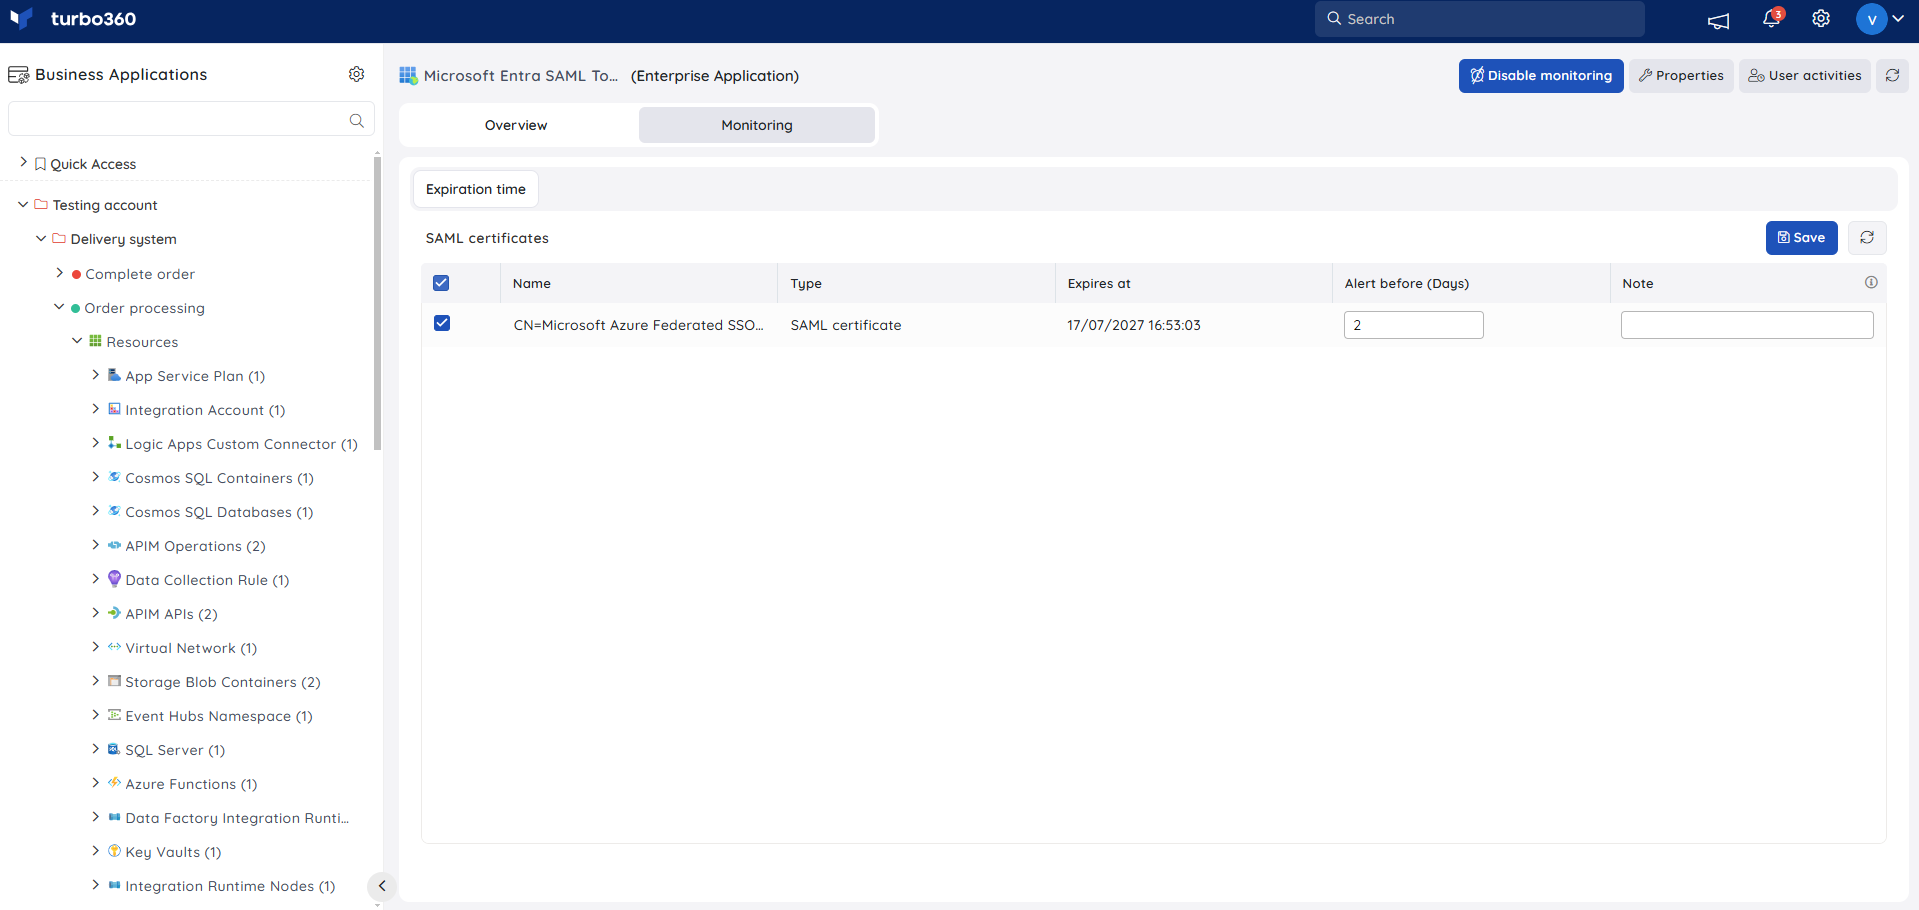Click the Alert before (Days) input field
Screen dimensions: 1919x910
pyautogui.click(x=1413, y=325)
